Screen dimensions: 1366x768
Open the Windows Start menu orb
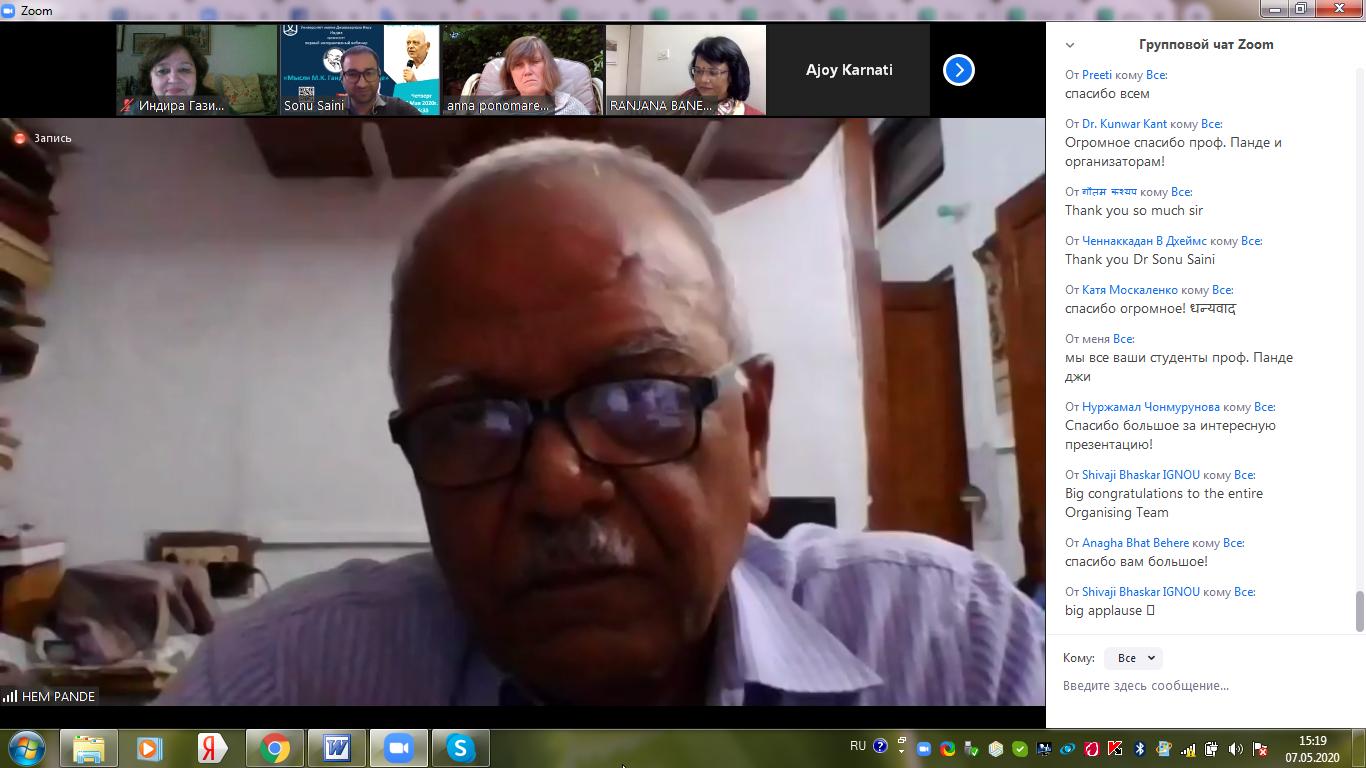click(27, 748)
